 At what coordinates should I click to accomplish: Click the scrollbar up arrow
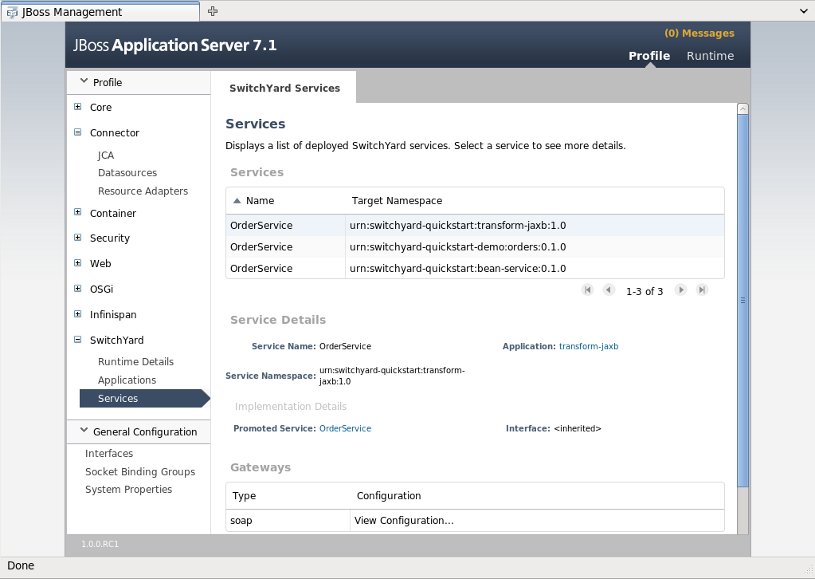(x=743, y=109)
